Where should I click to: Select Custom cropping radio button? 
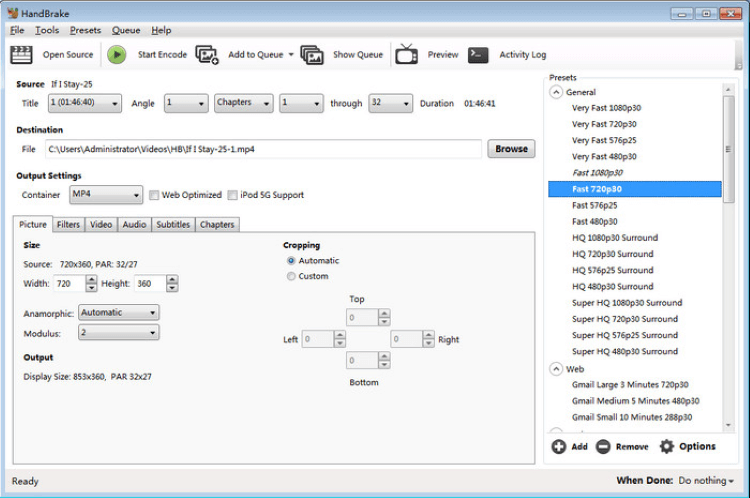[x=291, y=276]
